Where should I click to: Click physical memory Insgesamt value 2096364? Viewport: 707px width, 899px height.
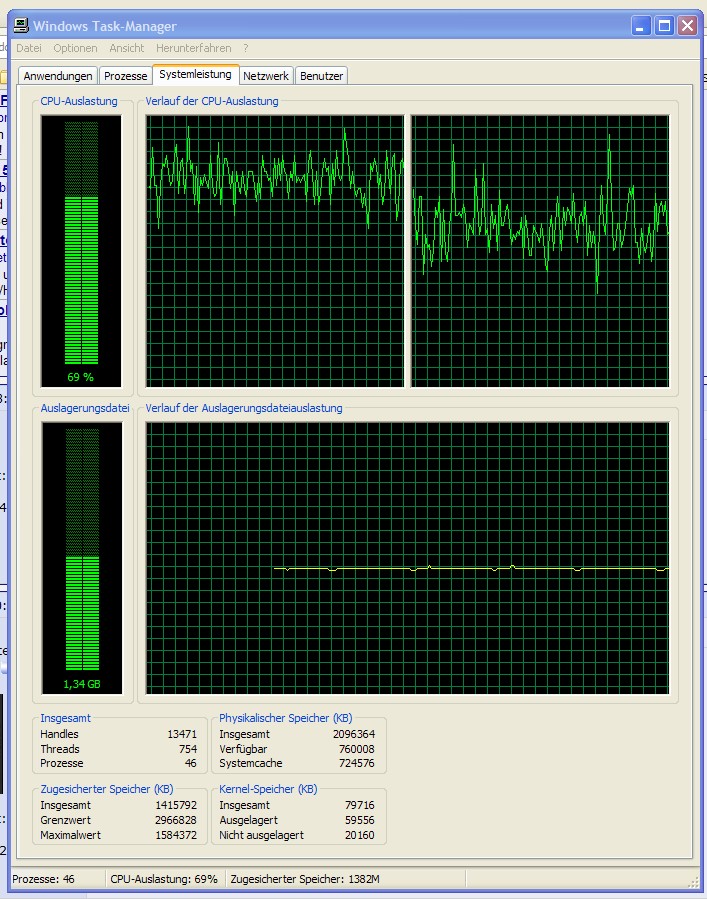coord(354,734)
